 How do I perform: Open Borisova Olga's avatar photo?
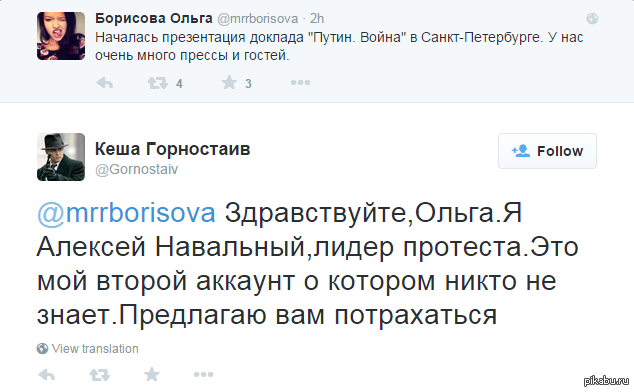point(61,36)
